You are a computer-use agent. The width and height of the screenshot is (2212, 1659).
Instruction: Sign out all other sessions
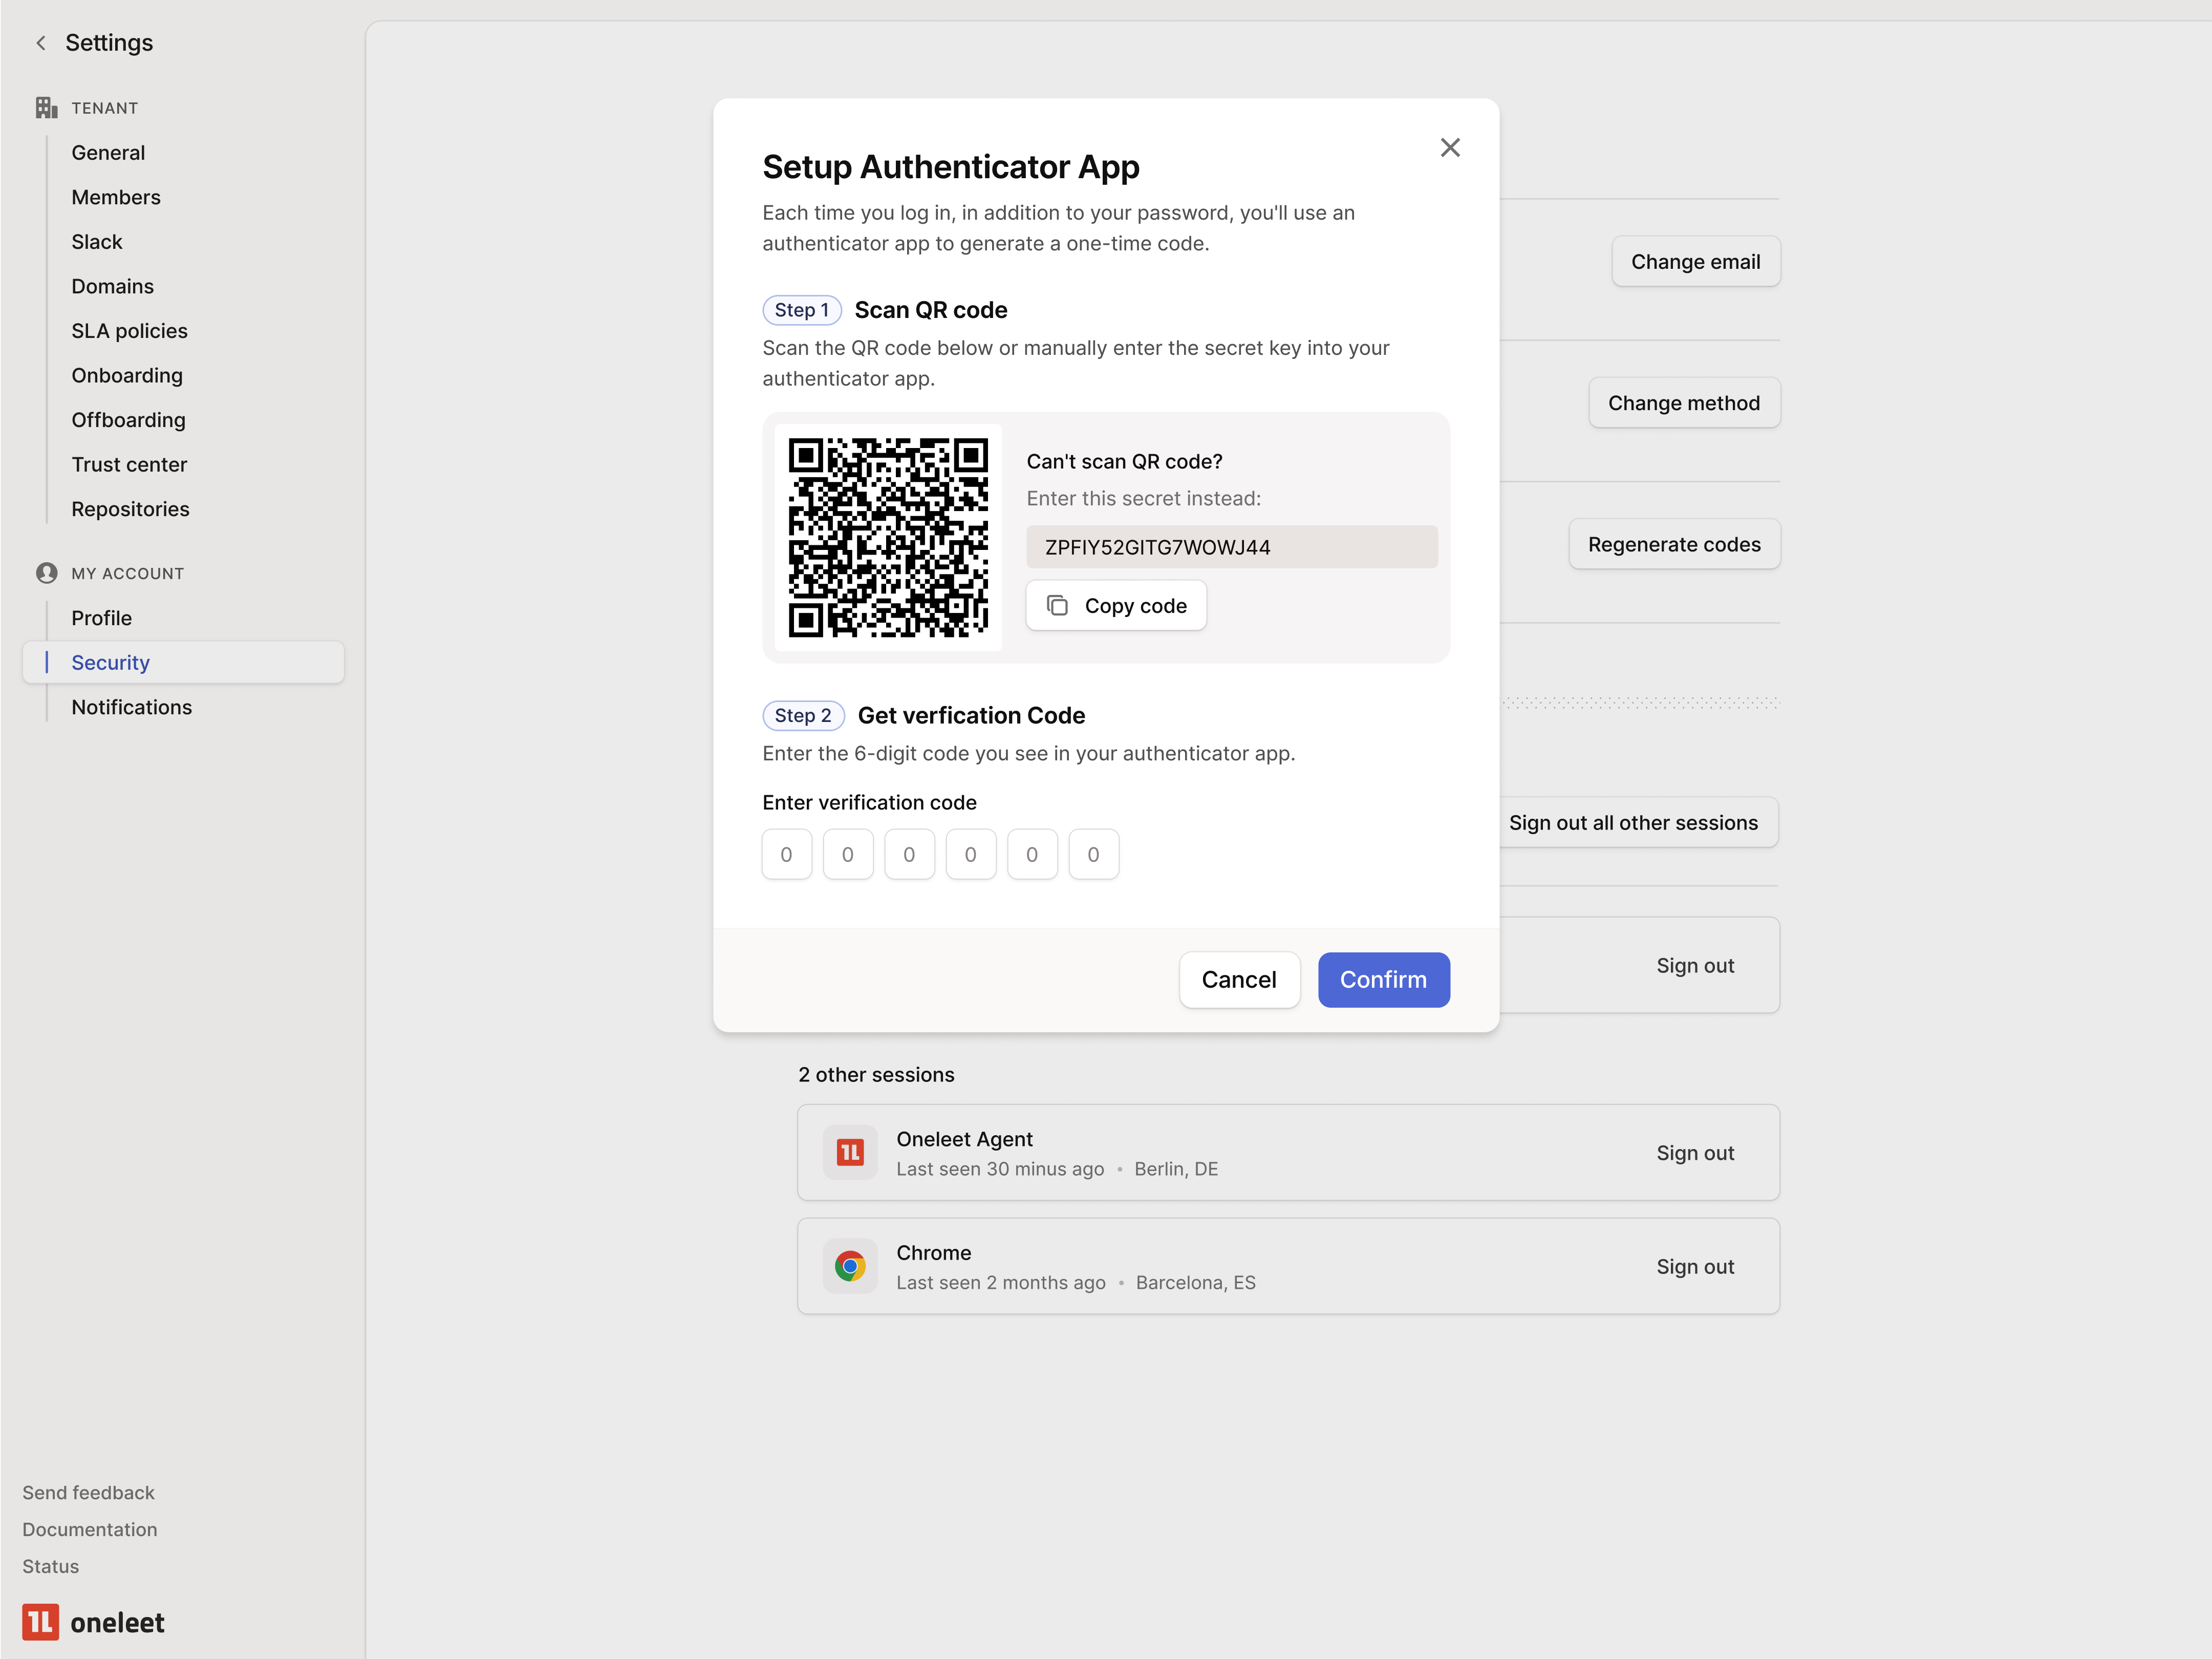(1634, 822)
